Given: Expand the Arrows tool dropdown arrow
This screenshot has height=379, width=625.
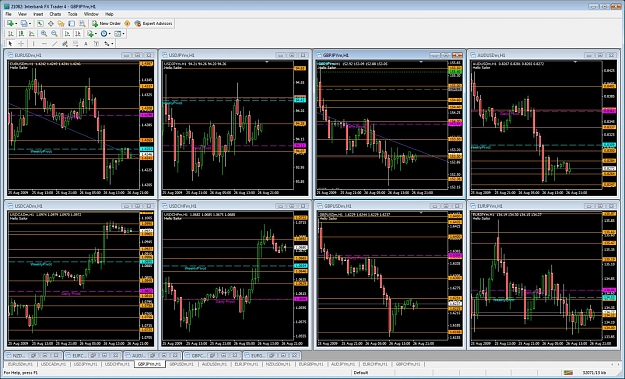Looking at the screenshot, I should pyautogui.click(x=112, y=44).
